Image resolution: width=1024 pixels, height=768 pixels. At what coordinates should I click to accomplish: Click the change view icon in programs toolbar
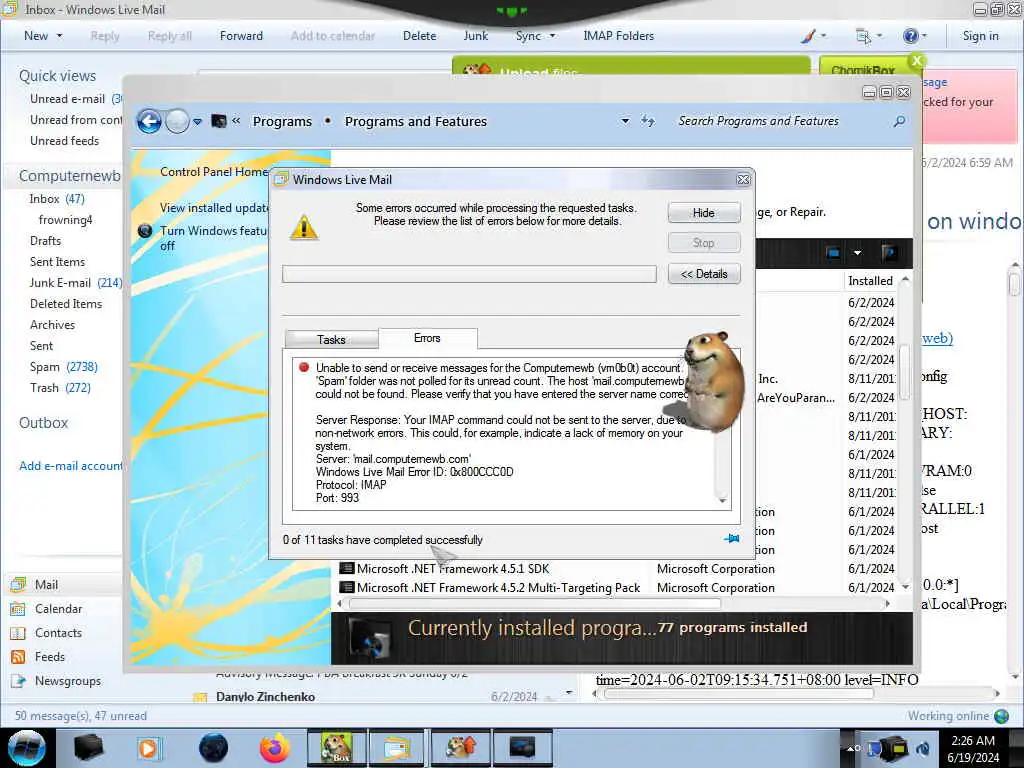coord(833,253)
